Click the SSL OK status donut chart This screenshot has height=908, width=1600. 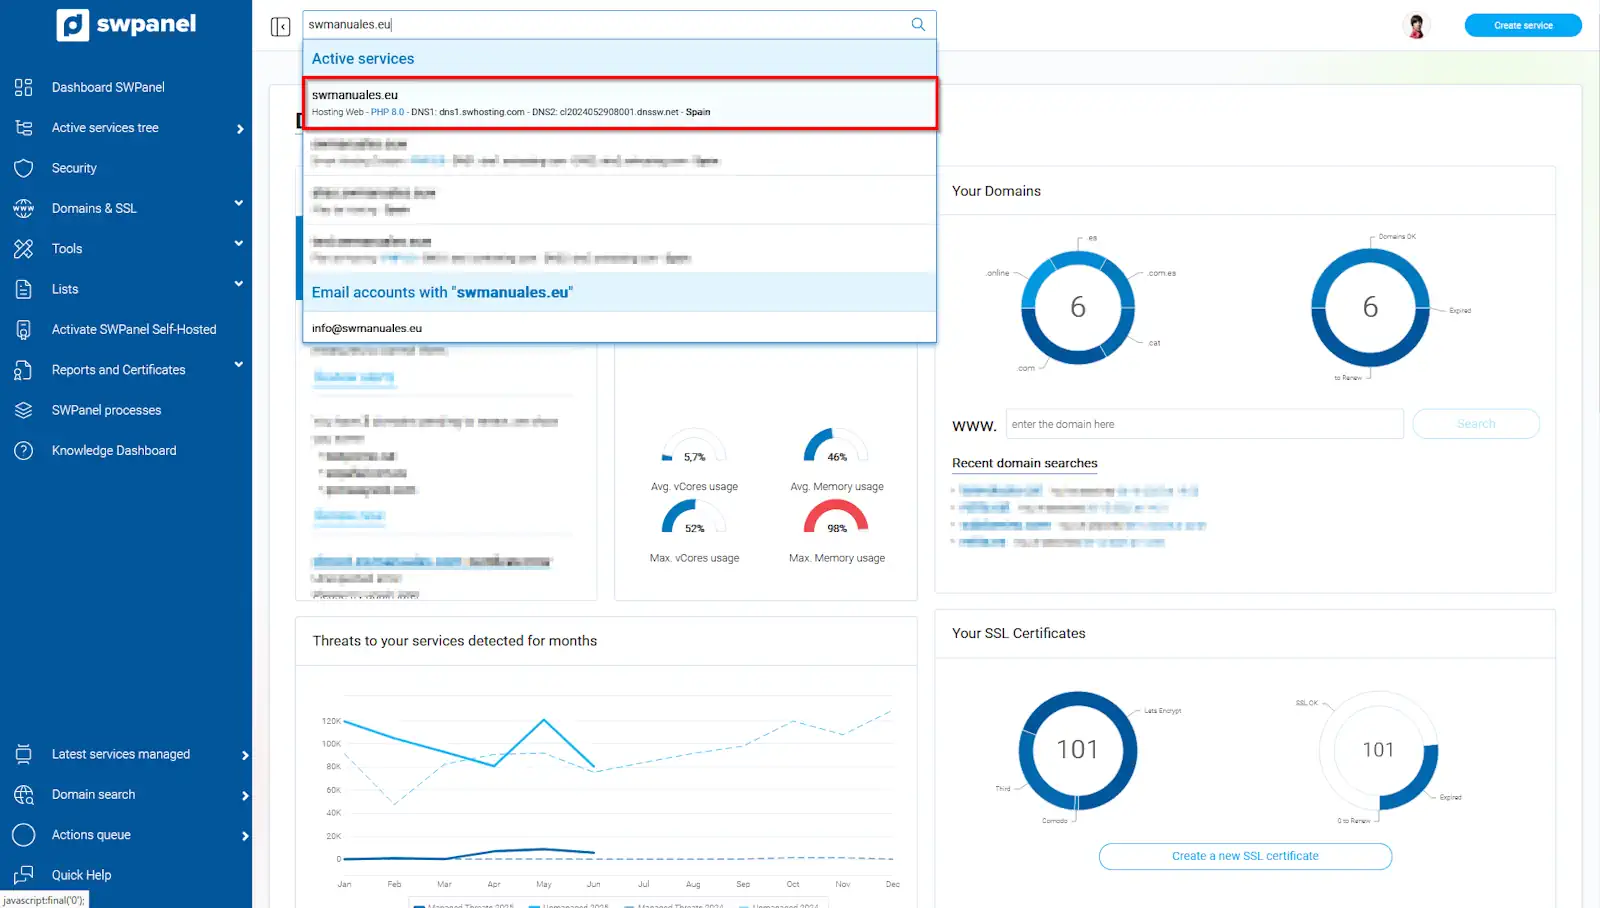pyautogui.click(x=1378, y=750)
